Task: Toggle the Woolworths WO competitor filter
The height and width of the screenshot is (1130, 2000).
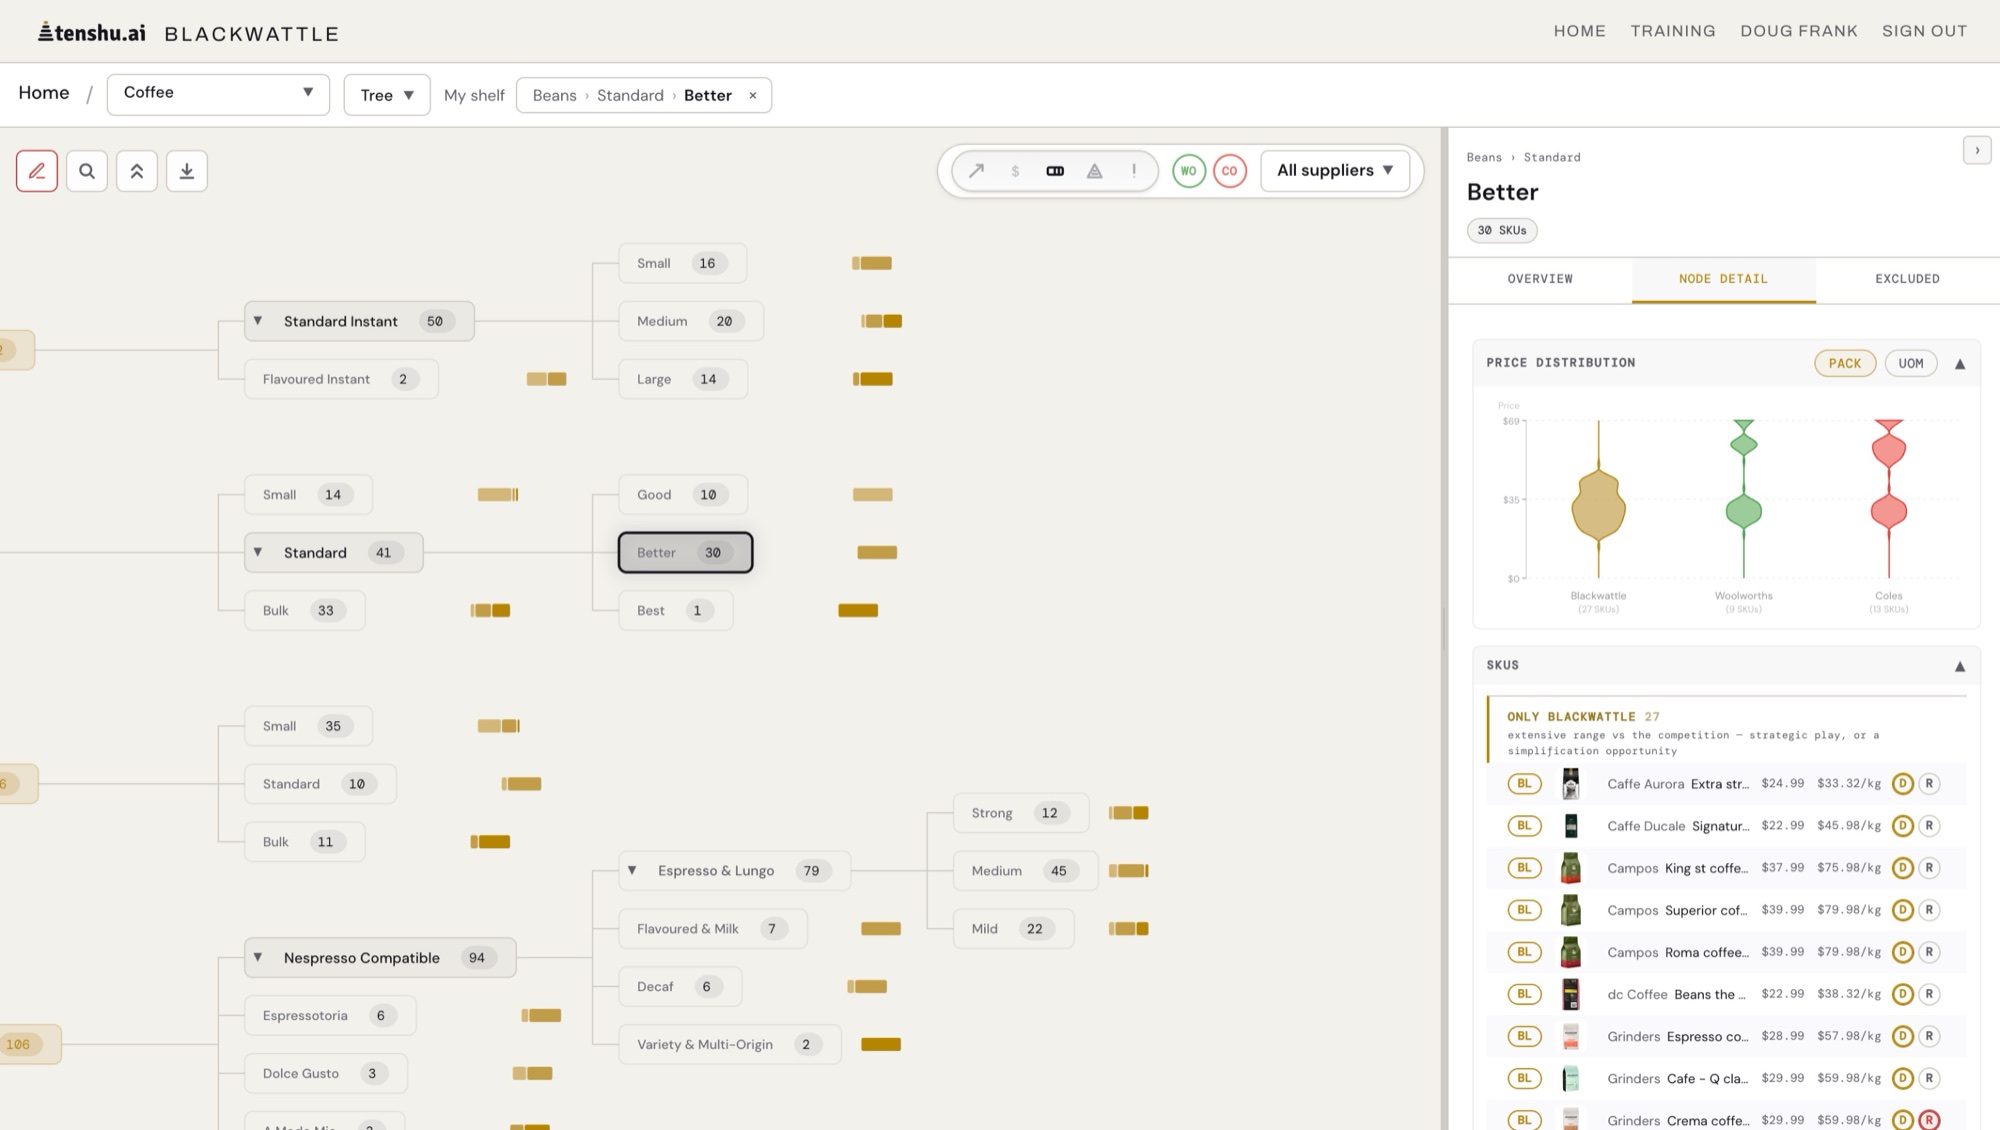Action: [x=1189, y=171]
